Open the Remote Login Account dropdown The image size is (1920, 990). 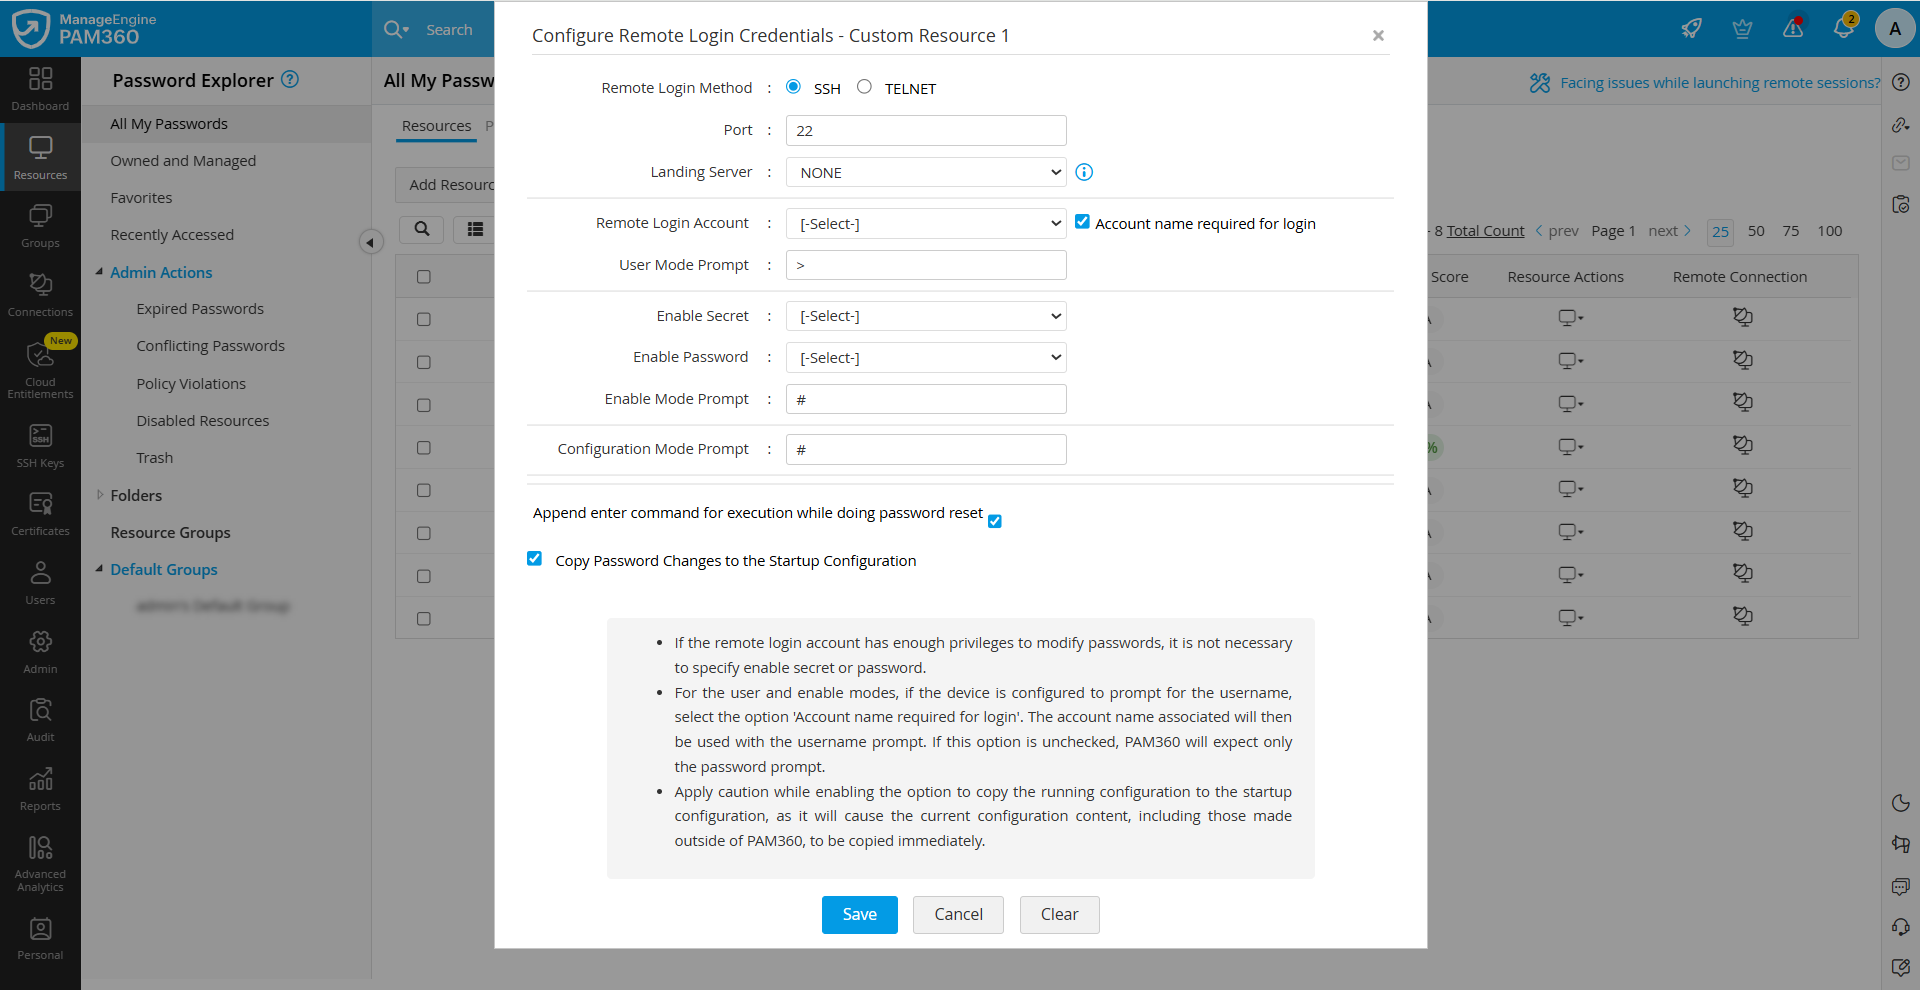926,223
